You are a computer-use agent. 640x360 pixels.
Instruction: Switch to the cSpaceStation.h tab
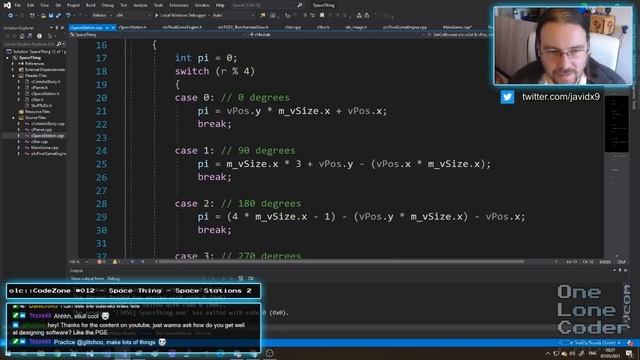[133, 27]
